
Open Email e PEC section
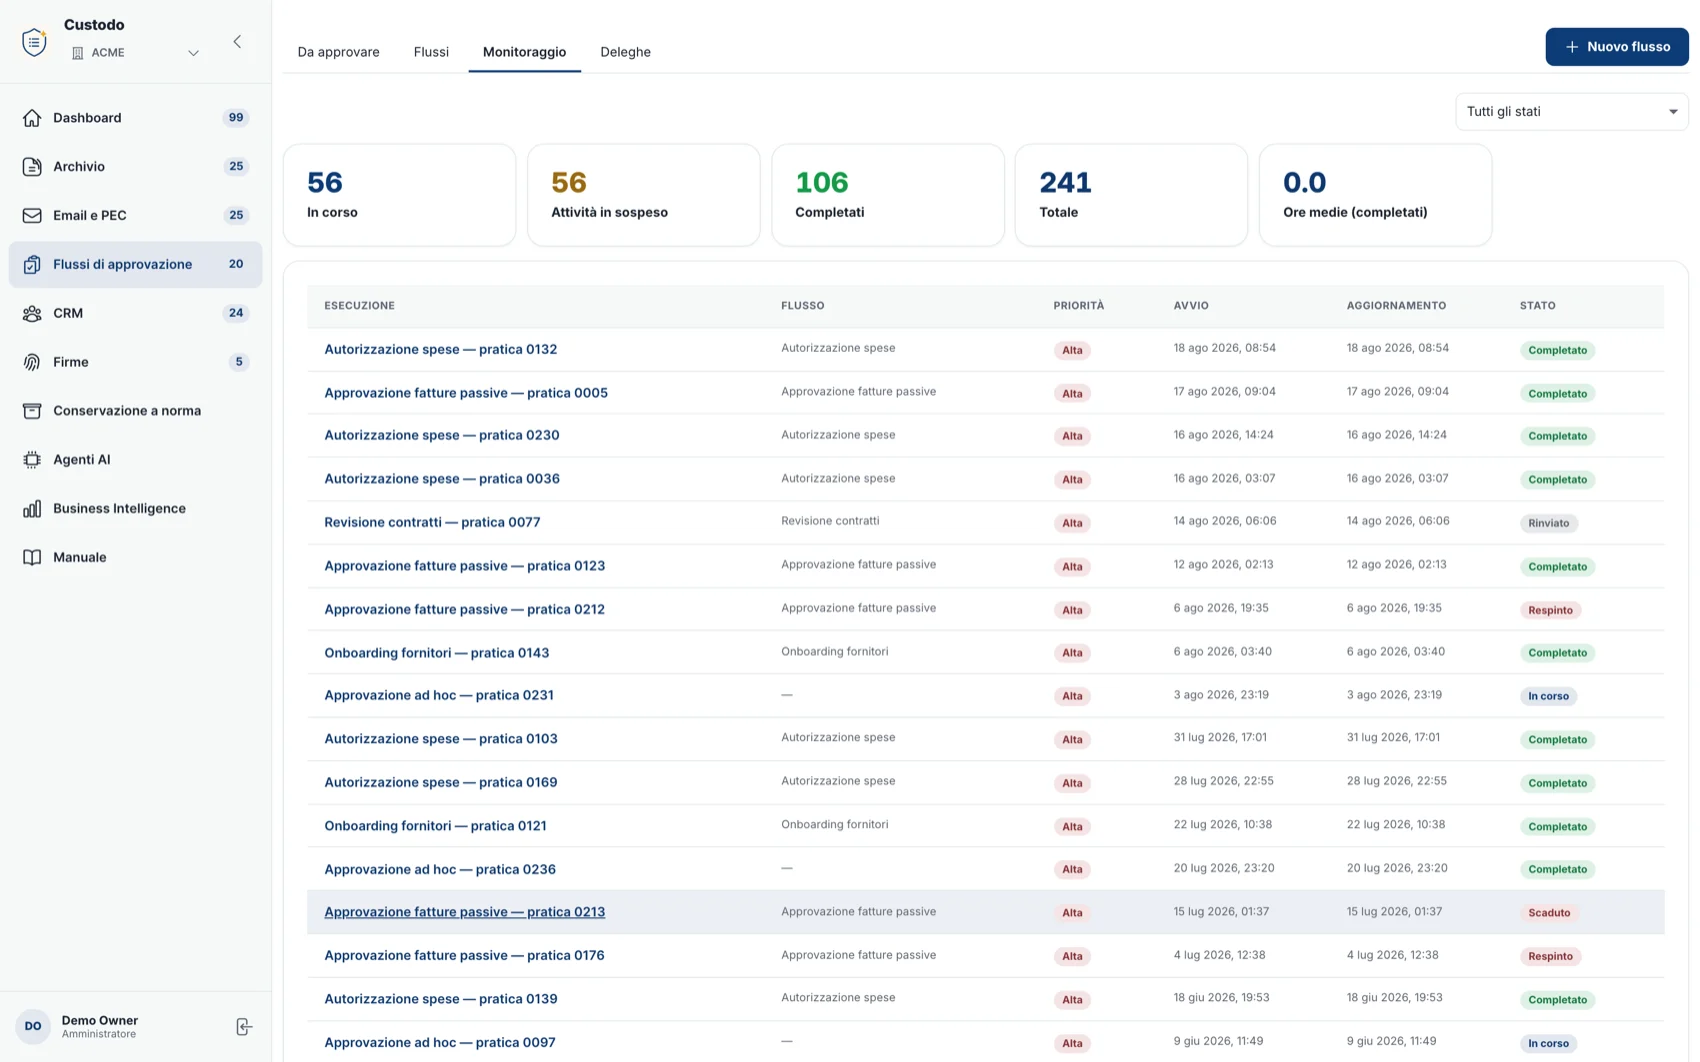click(136, 216)
